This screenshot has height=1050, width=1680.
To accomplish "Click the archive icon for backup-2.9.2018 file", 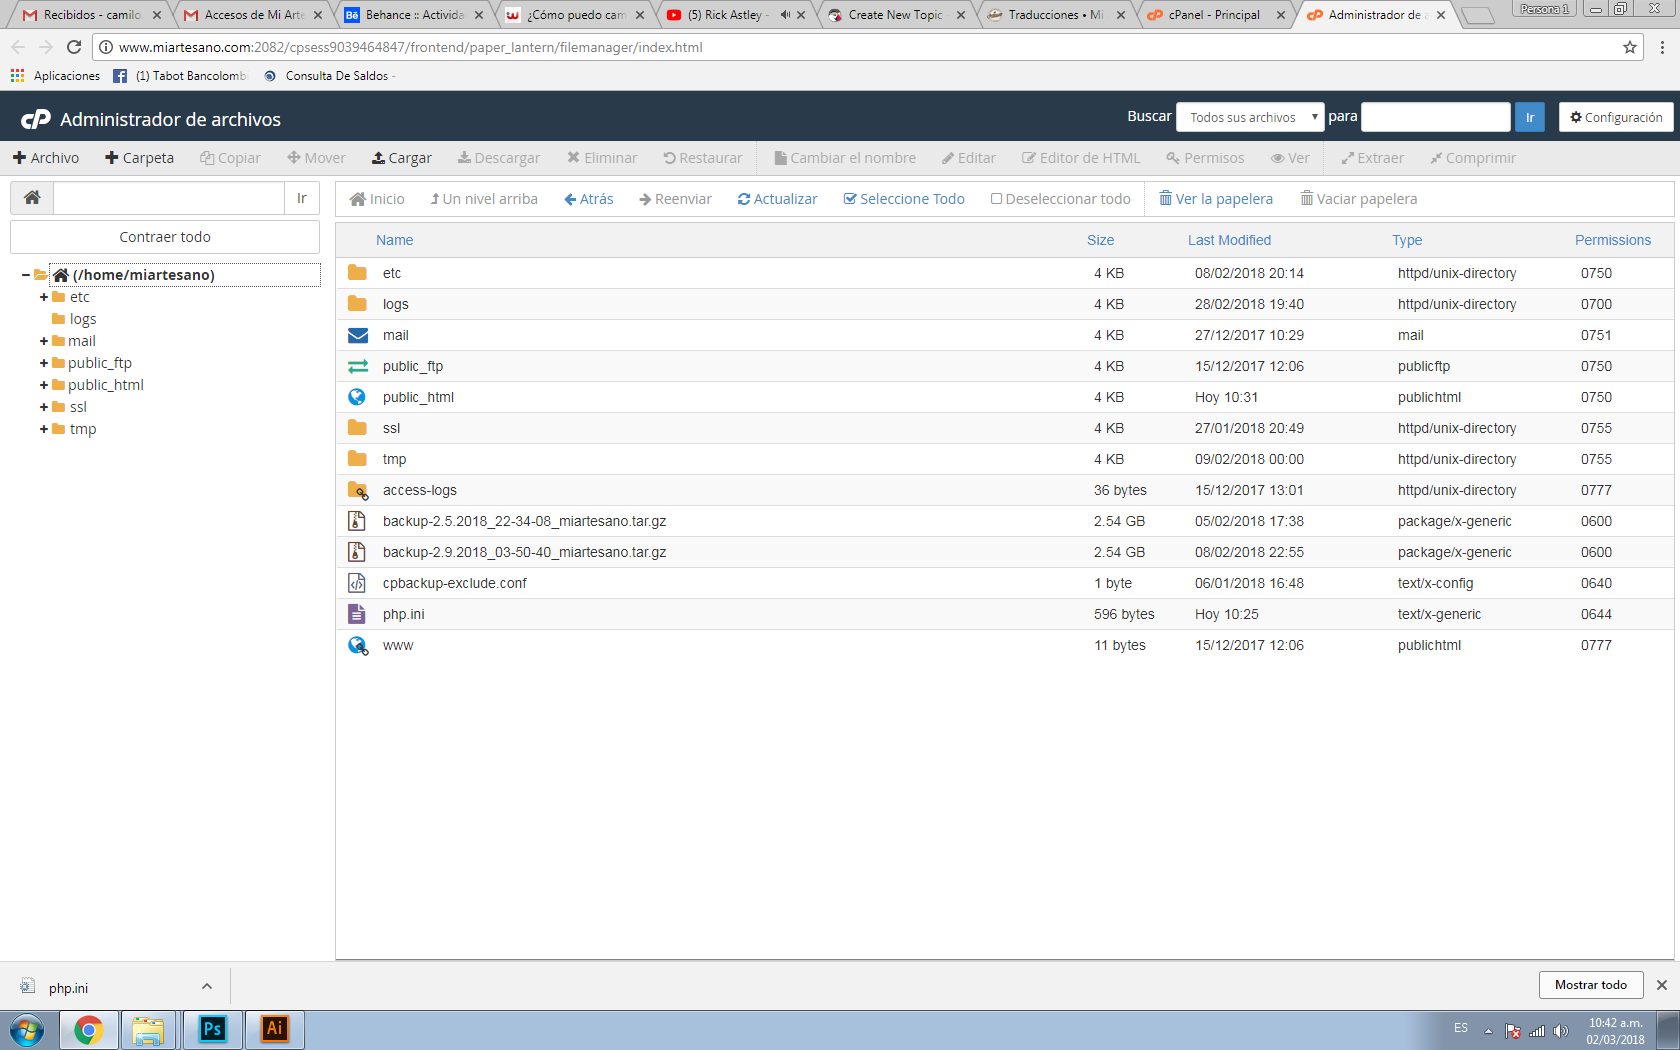I will click(356, 552).
